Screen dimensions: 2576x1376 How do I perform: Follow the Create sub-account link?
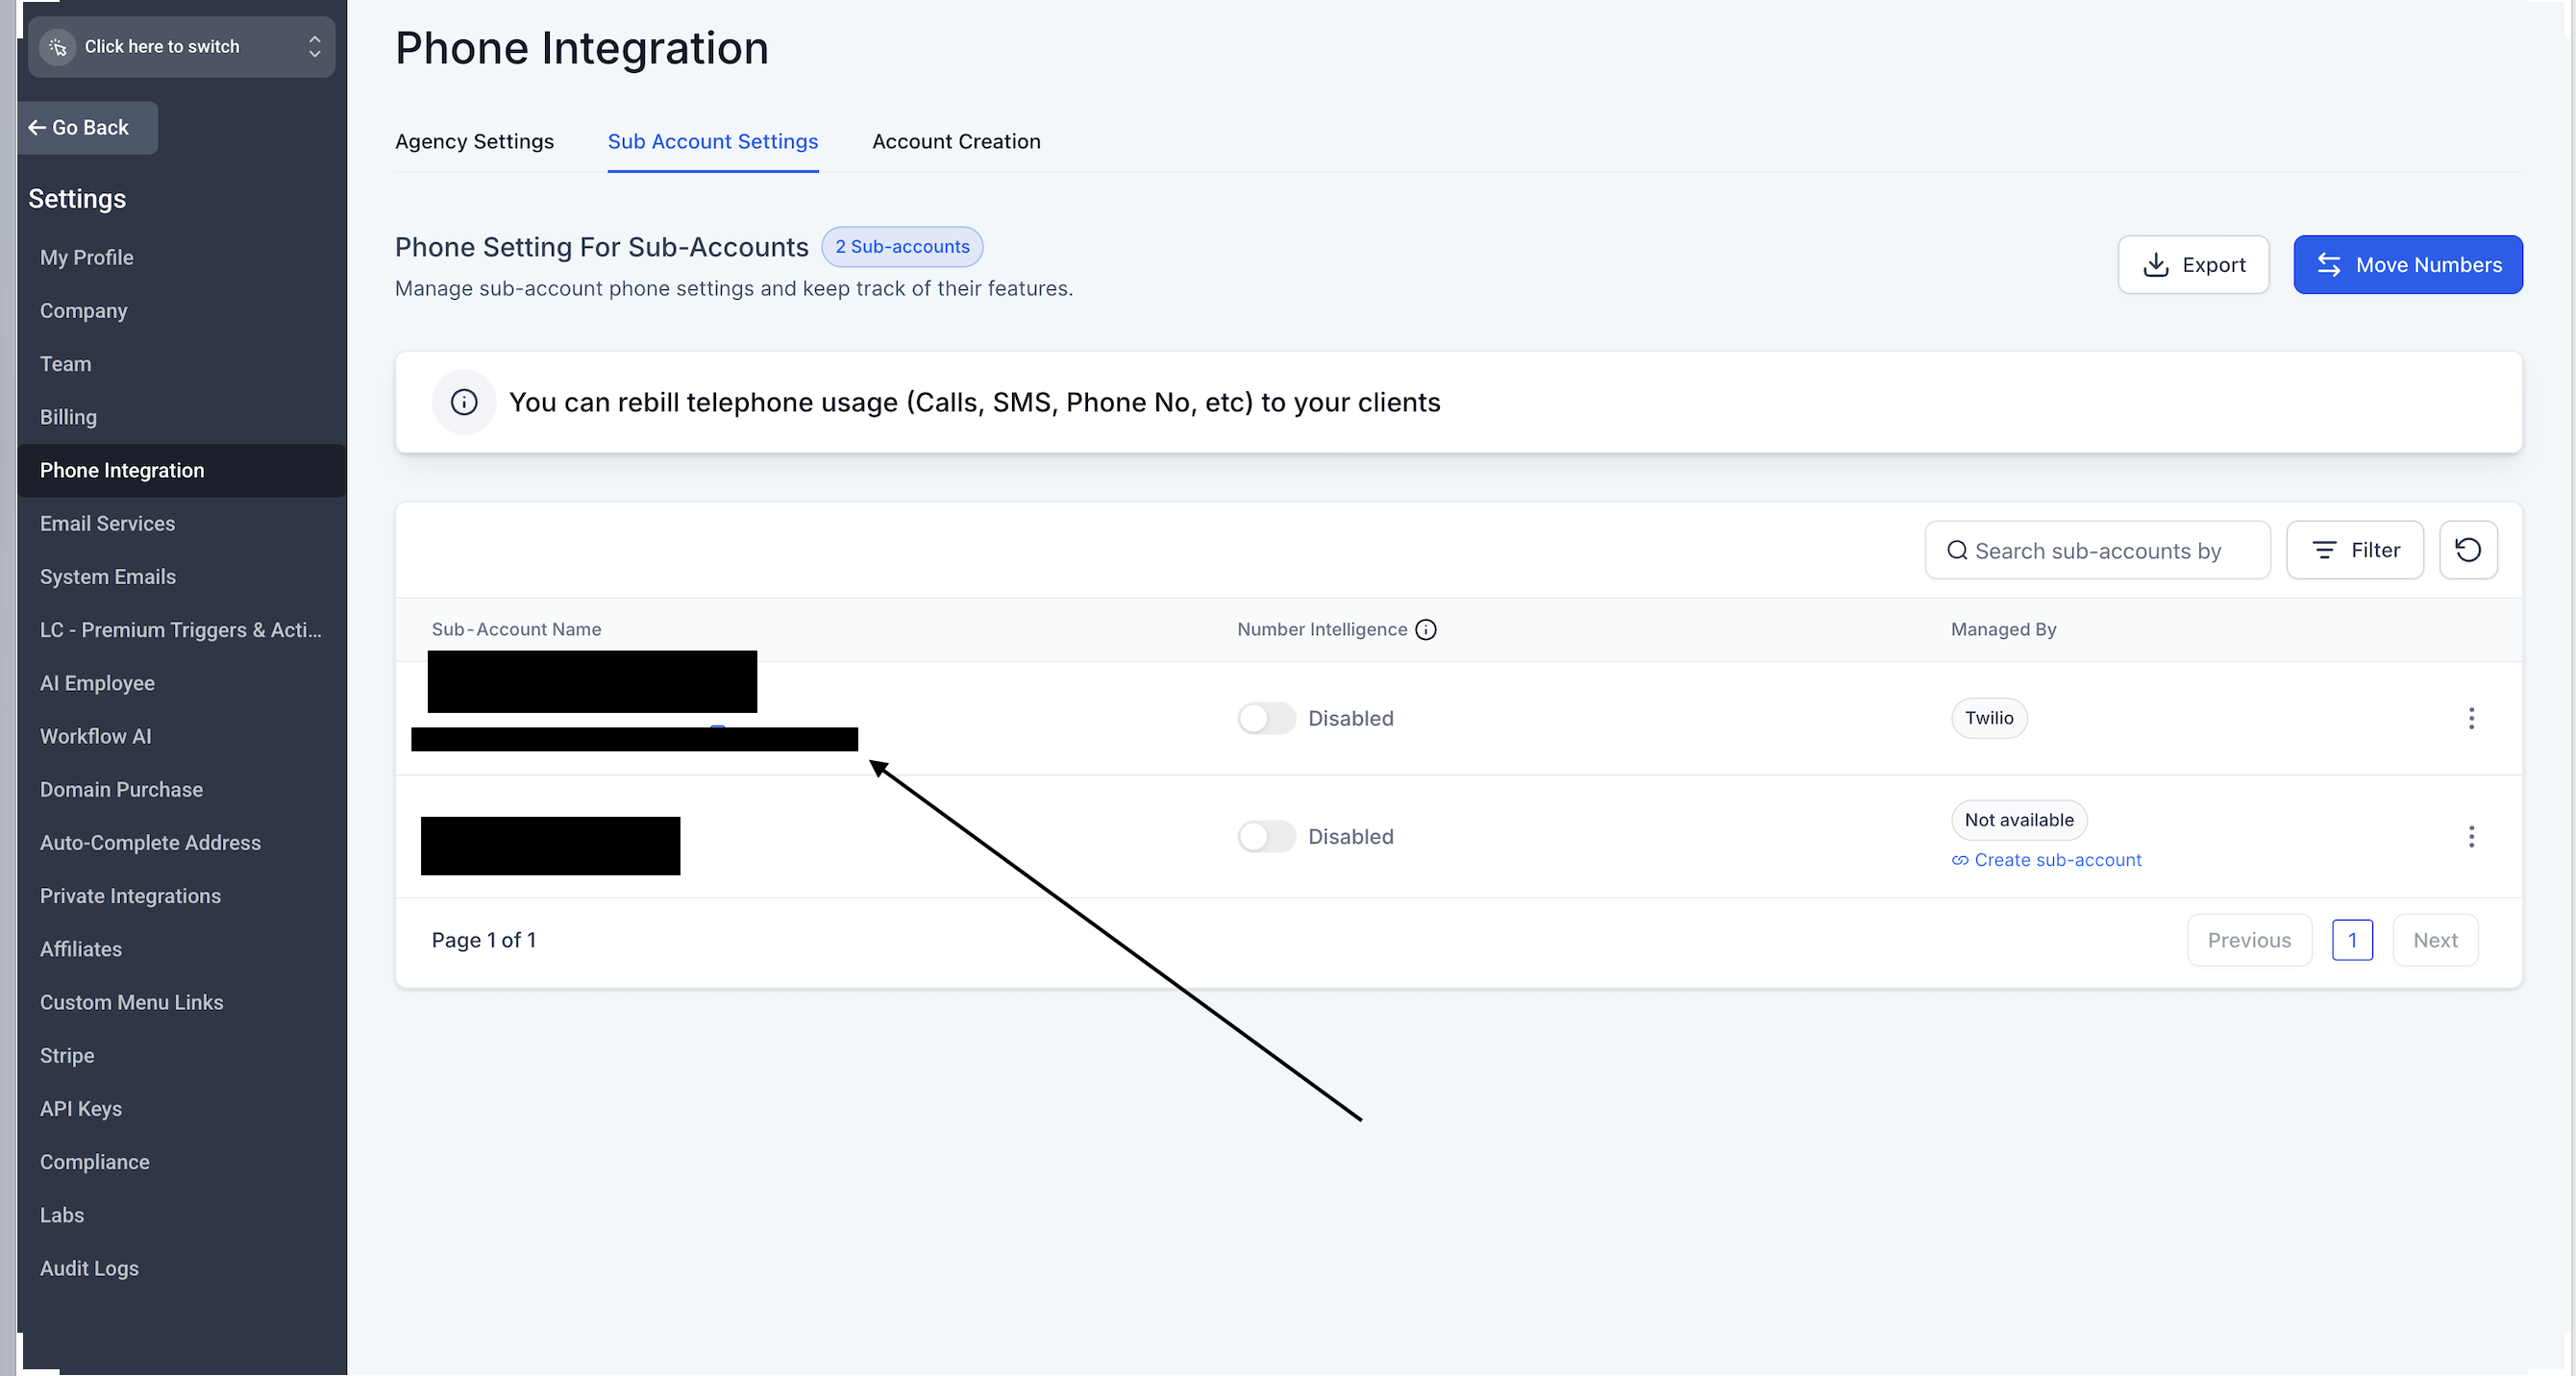click(2057, 860)
